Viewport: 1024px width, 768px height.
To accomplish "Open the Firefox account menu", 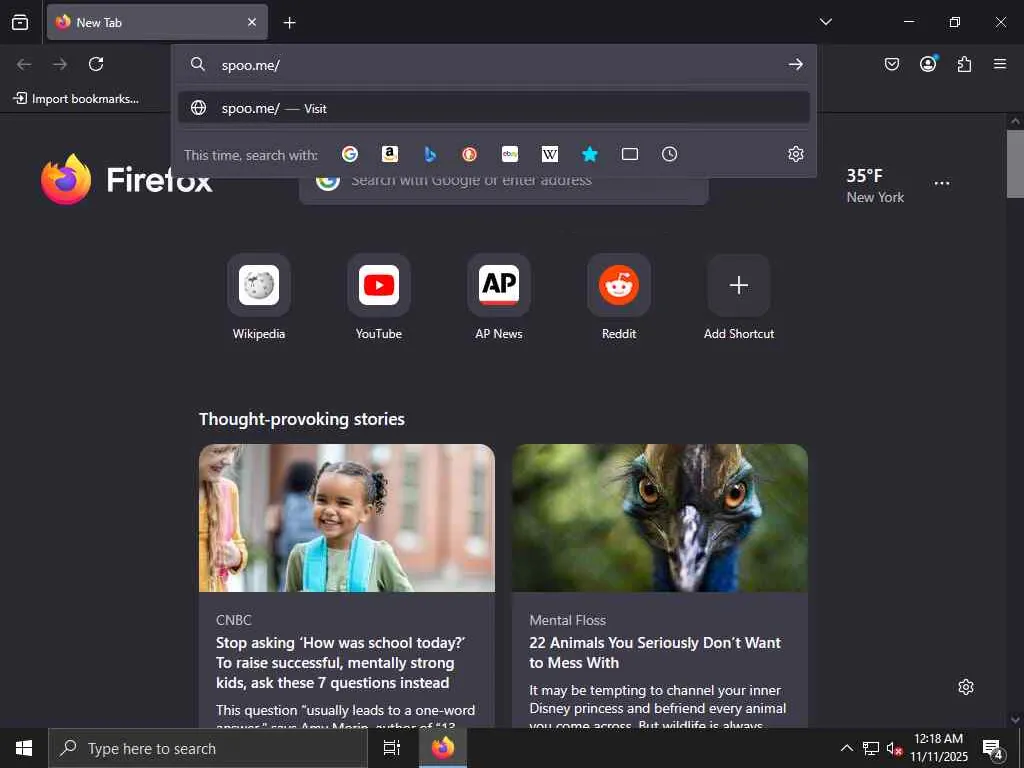I will click(x=928, y=64).
